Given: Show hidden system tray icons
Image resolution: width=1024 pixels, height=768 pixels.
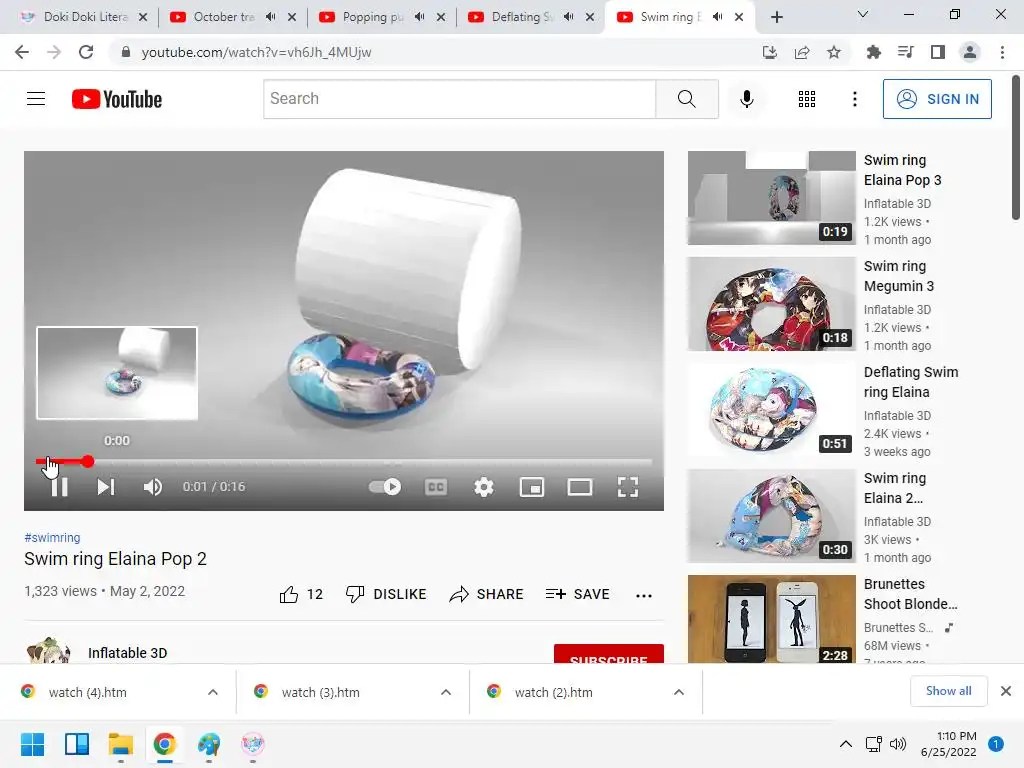Looking at the screenshot, I should pos(846,744).
